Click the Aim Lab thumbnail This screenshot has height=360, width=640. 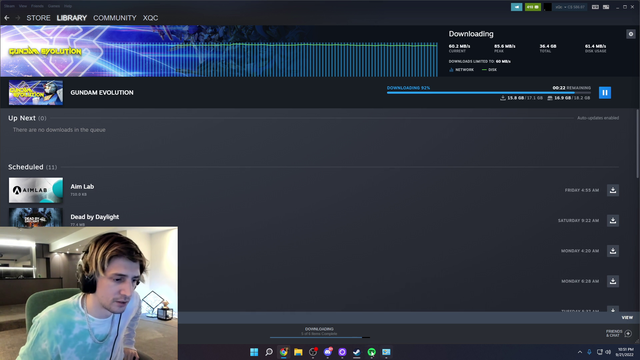click(36, 190)
